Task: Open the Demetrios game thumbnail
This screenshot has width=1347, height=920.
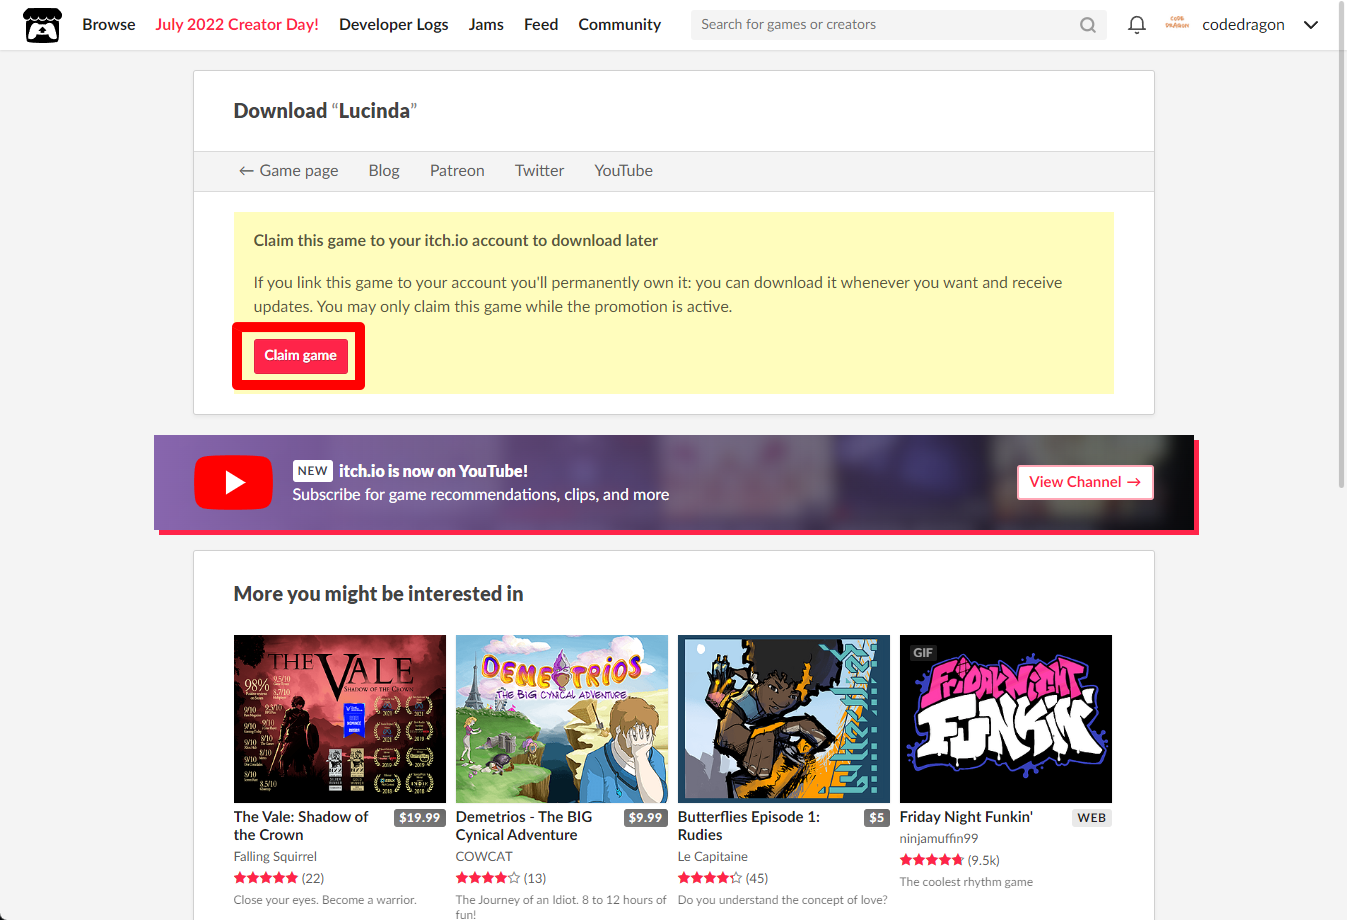Action: tap(562, 719)
